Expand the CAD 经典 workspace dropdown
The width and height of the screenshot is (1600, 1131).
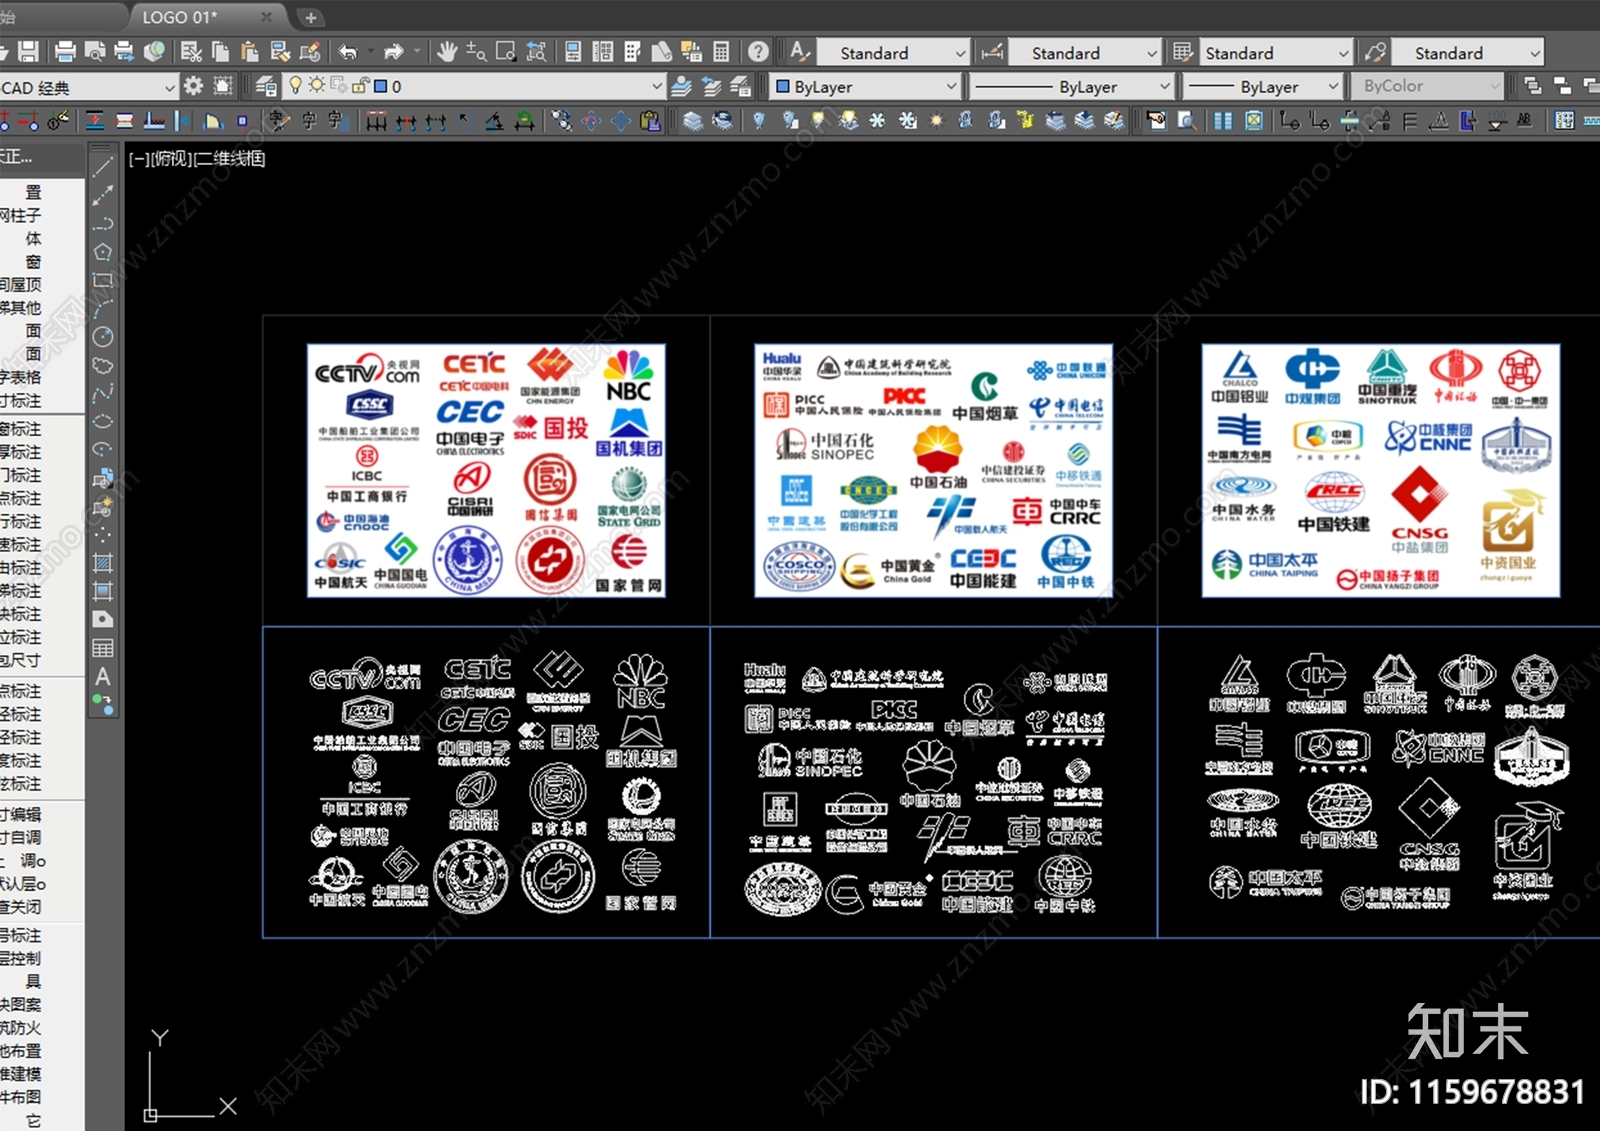pyautogui.click(x=169, y=88)
